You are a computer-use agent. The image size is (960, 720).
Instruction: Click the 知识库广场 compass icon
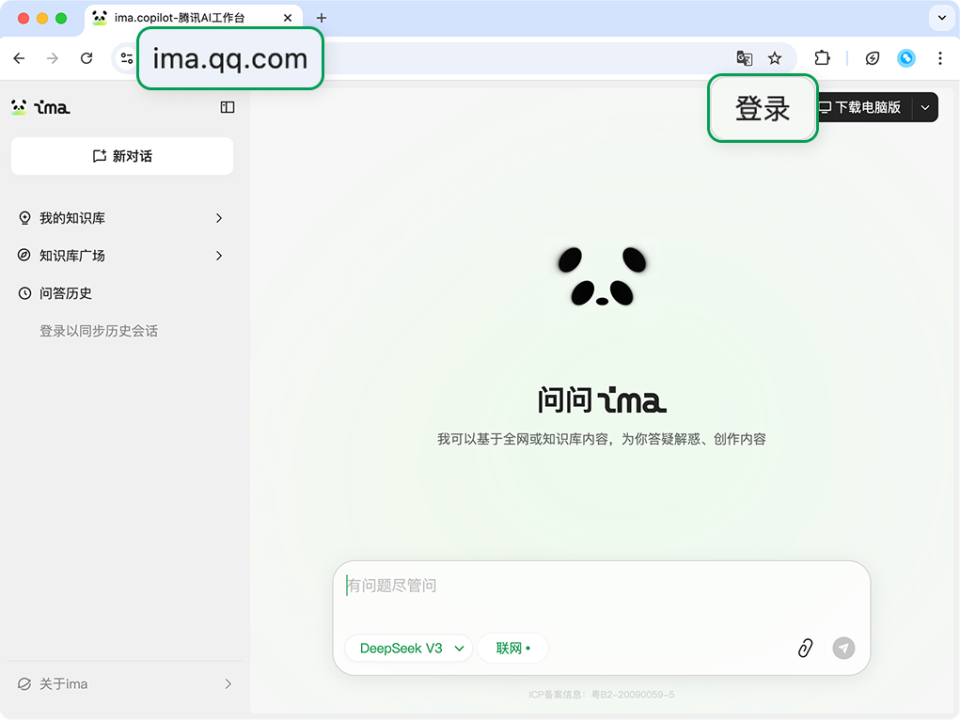click(x=23, y=255)
